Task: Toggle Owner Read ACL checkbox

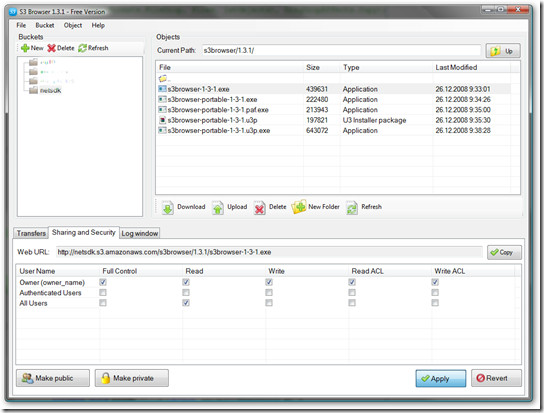Action: [x=352, y=282]
